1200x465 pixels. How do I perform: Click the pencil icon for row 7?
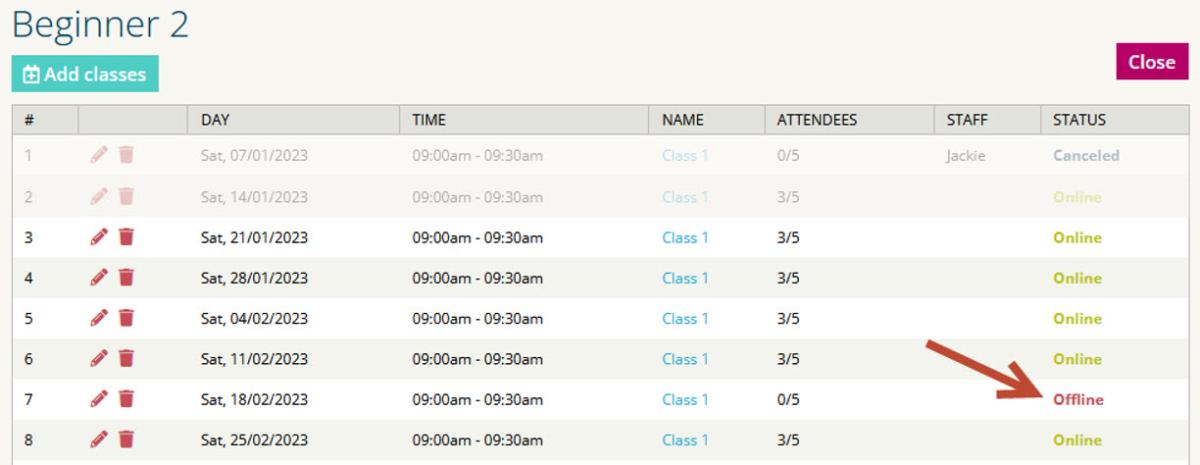click(x=98, y=399)
